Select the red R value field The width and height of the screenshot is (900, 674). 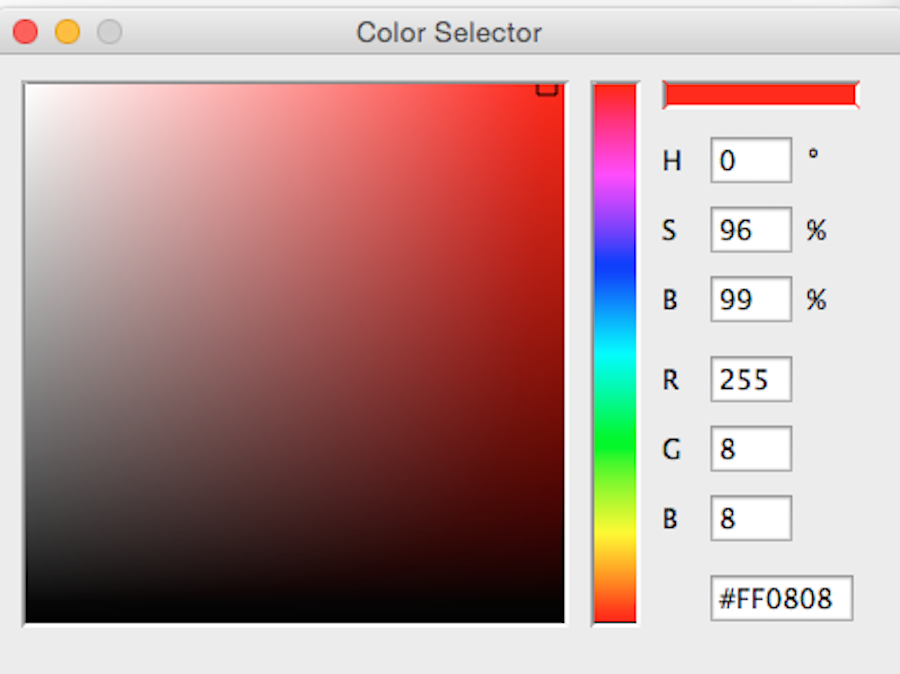pyautogui.click(x=750, y=379)
